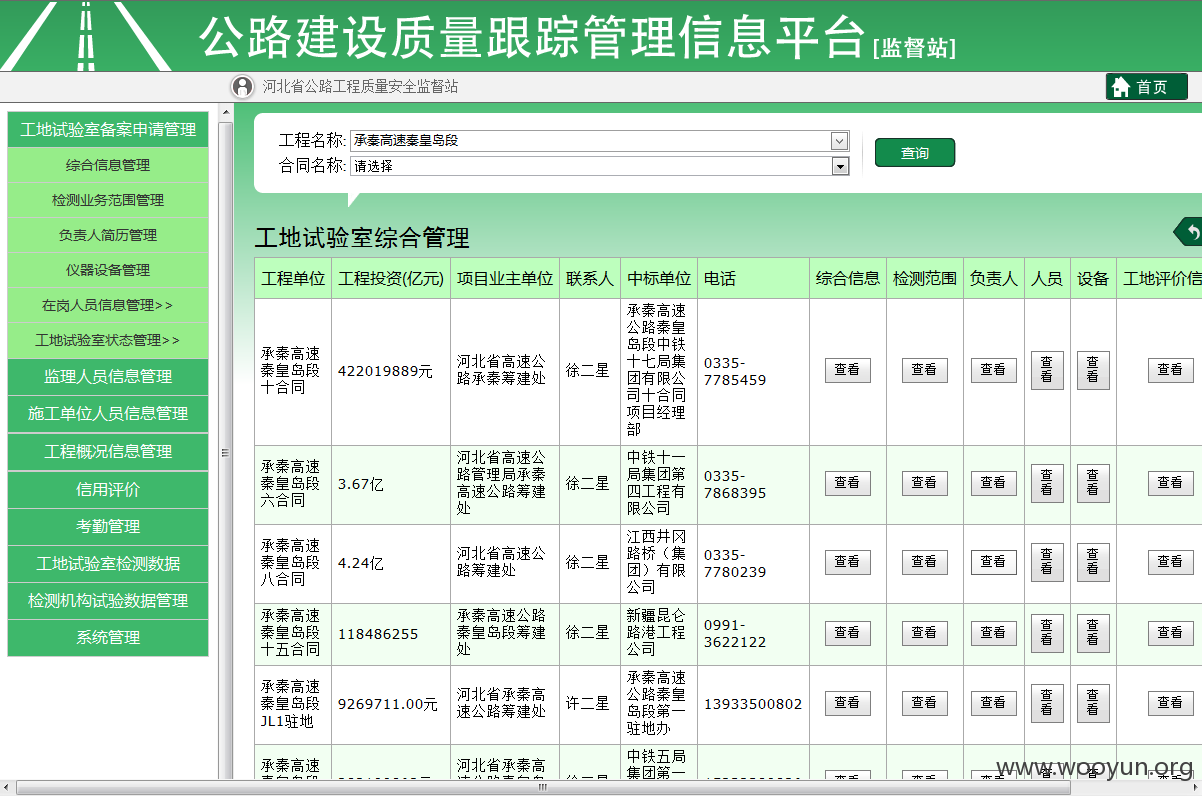Open 工程概况信息管理 menu

pyautogui.click(x=108, y=451)
